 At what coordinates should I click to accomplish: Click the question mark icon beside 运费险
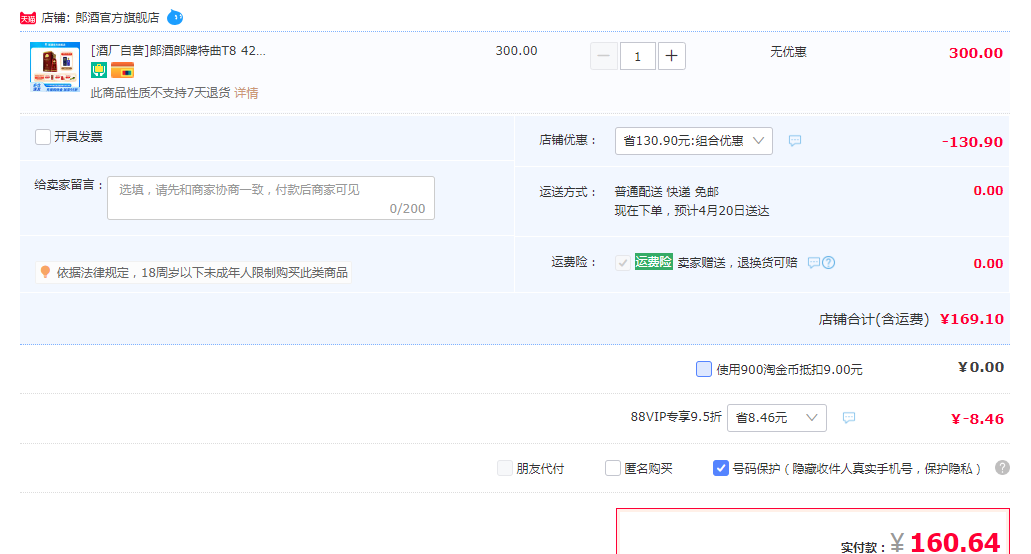point(828,263)
